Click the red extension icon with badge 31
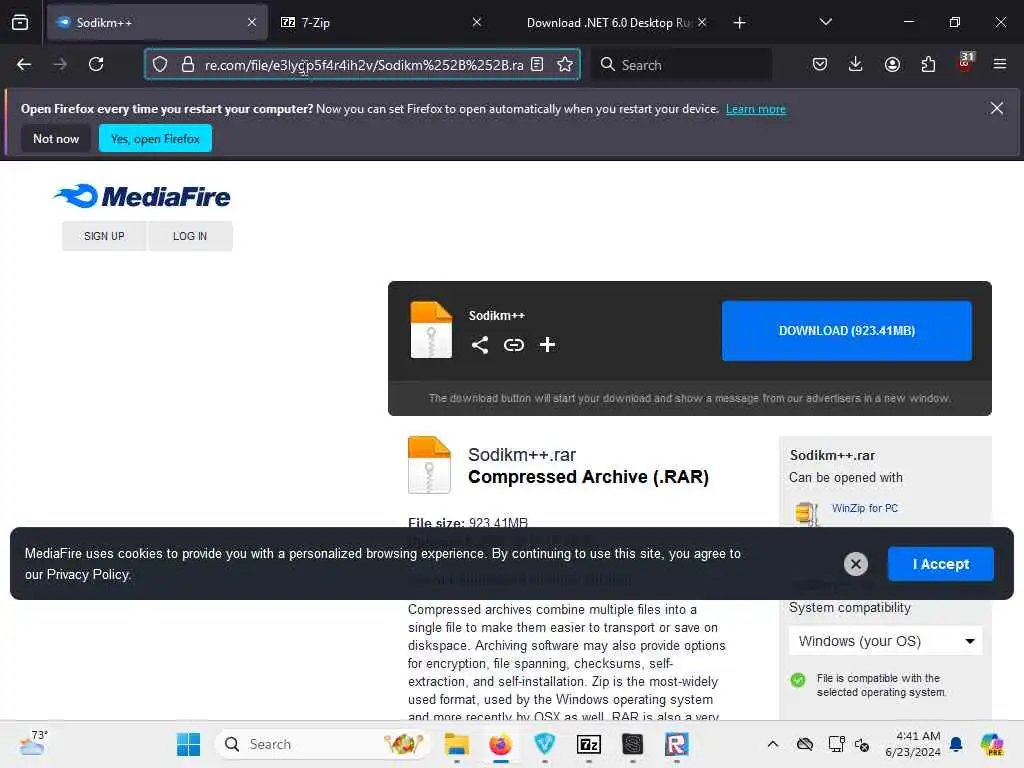1024x768 pixels. pos(965,62)
